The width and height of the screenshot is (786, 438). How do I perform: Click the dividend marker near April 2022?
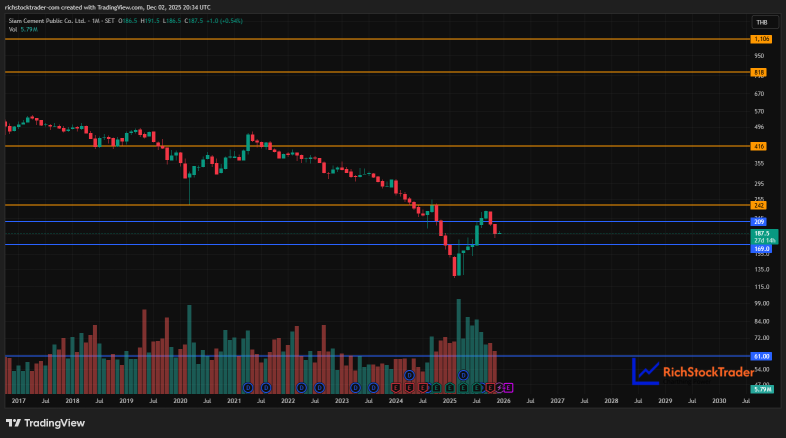click(x=301, y=388)
